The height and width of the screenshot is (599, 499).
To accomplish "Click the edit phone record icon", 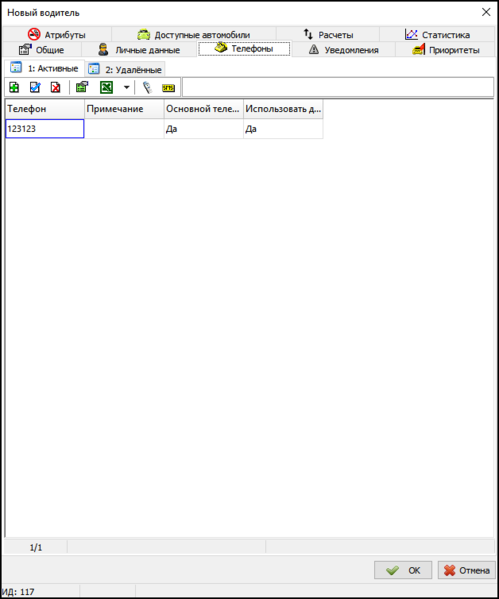I will 35,87.
